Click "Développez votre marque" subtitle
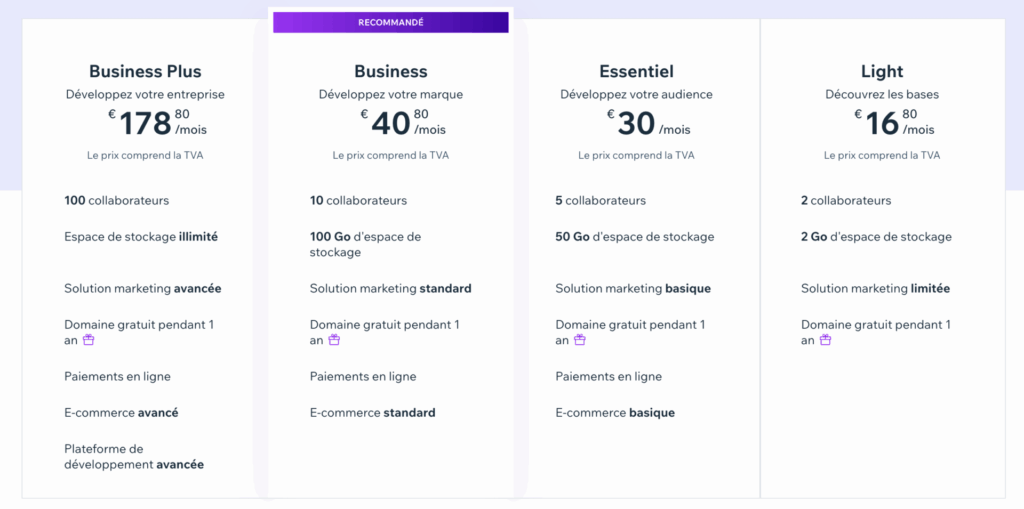The image size is (1024, 509). coord(390,95)
